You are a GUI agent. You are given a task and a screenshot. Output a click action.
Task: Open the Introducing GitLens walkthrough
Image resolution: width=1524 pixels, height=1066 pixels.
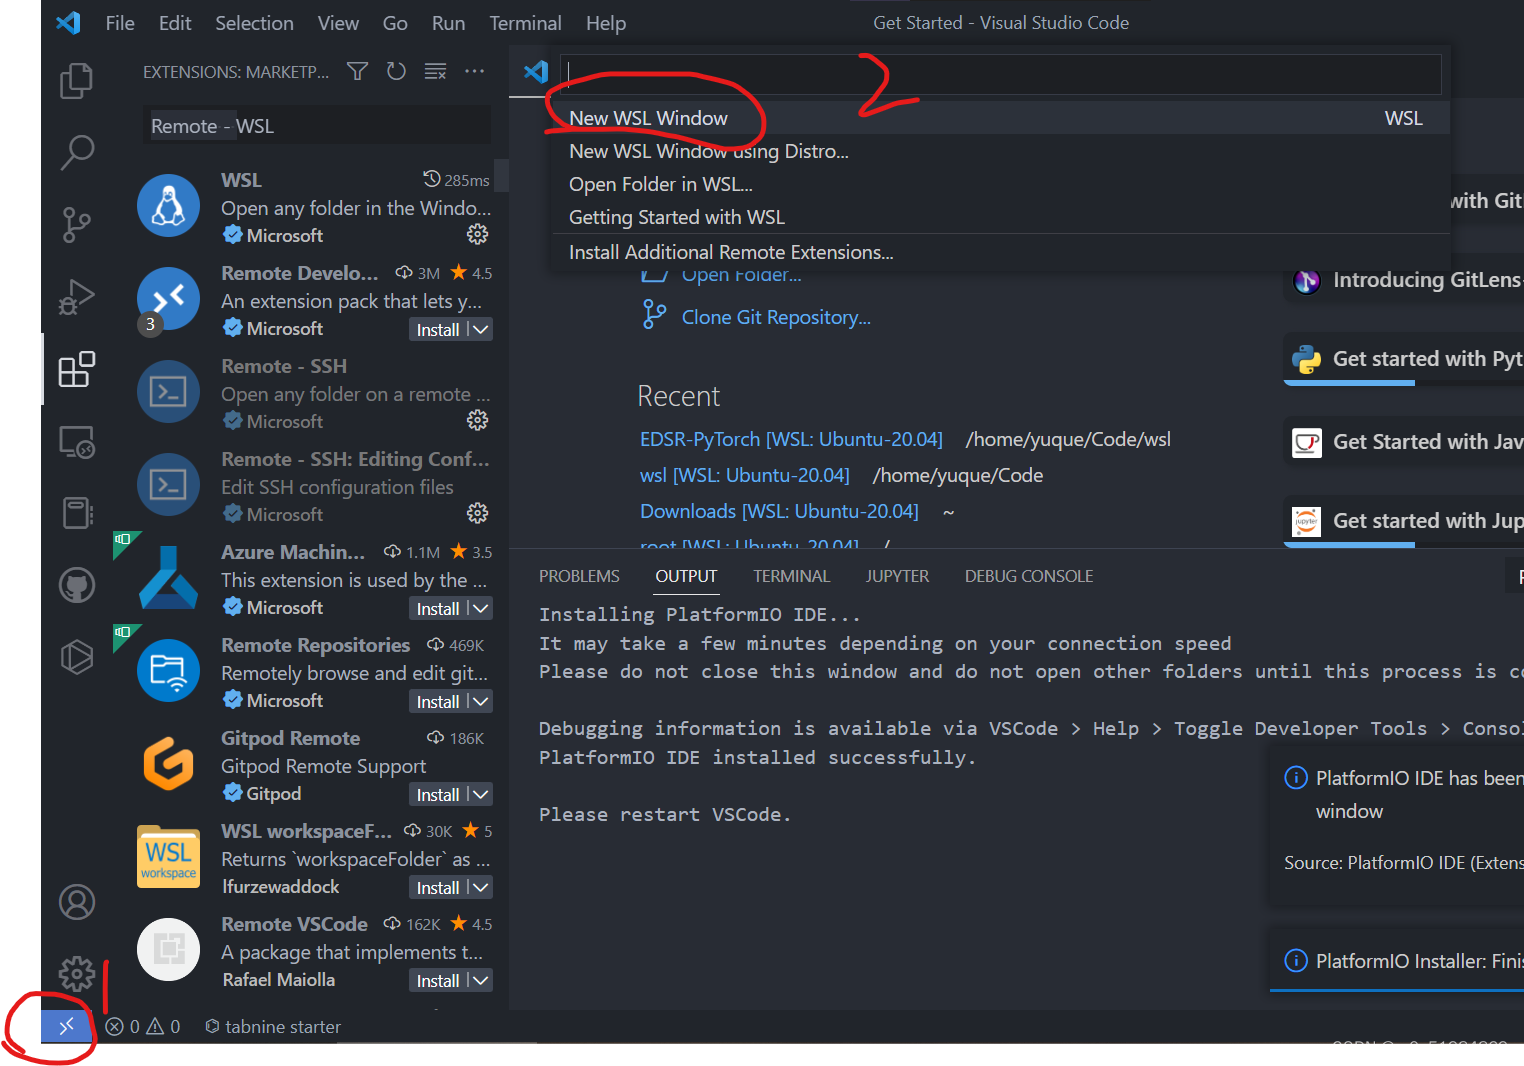pos(1404,280)
